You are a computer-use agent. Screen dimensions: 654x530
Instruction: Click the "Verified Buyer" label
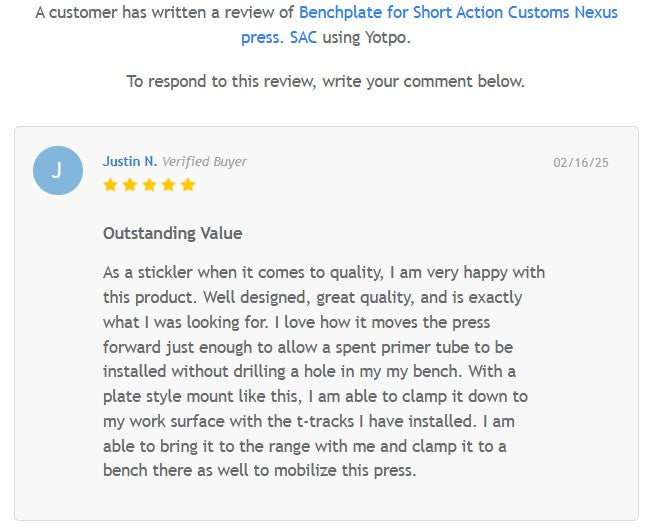click(204, 162)
